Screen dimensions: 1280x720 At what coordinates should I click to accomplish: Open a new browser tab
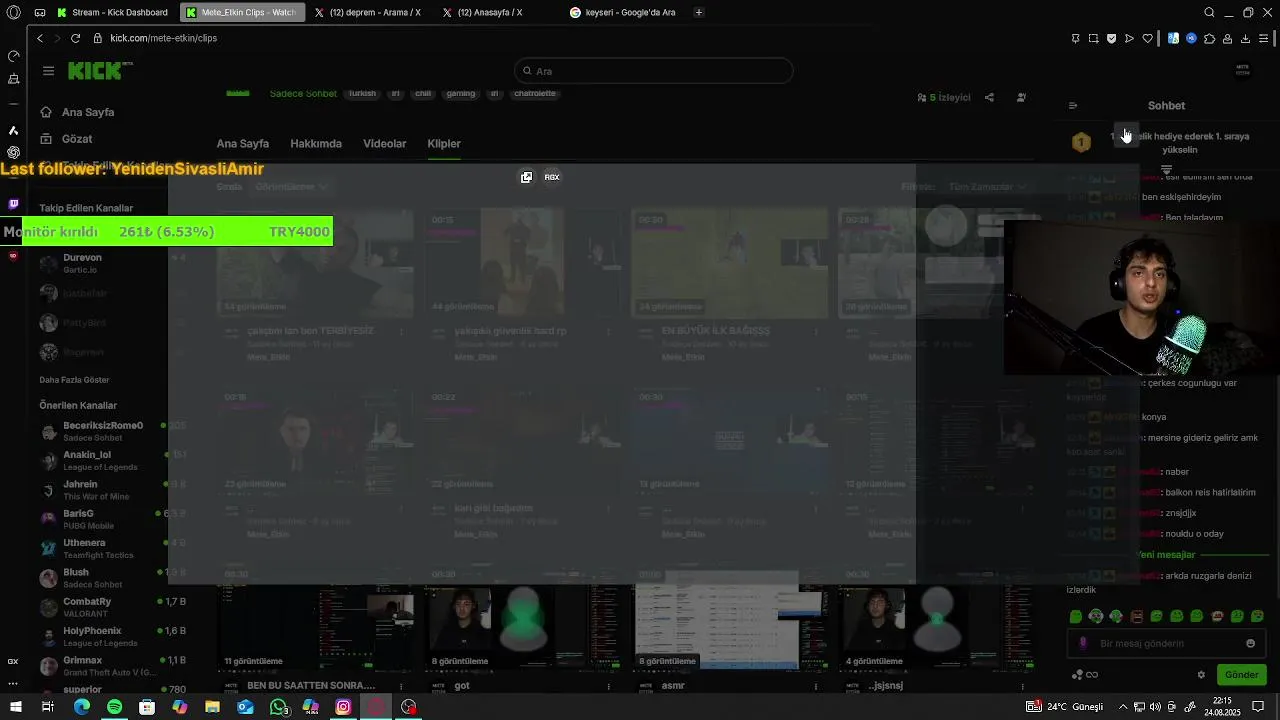698,12
